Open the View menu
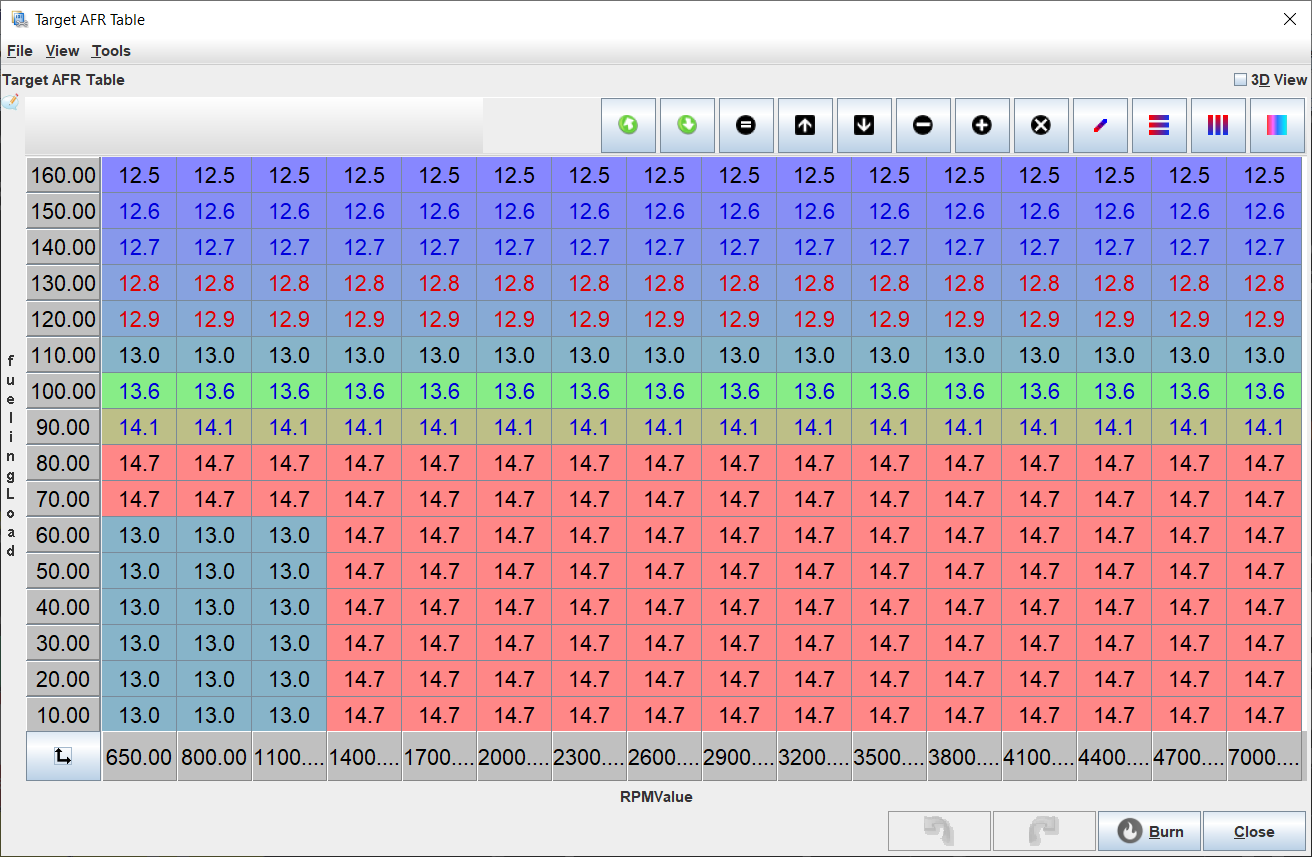The width and height of the screenshot is (1312, 857). 62,51
